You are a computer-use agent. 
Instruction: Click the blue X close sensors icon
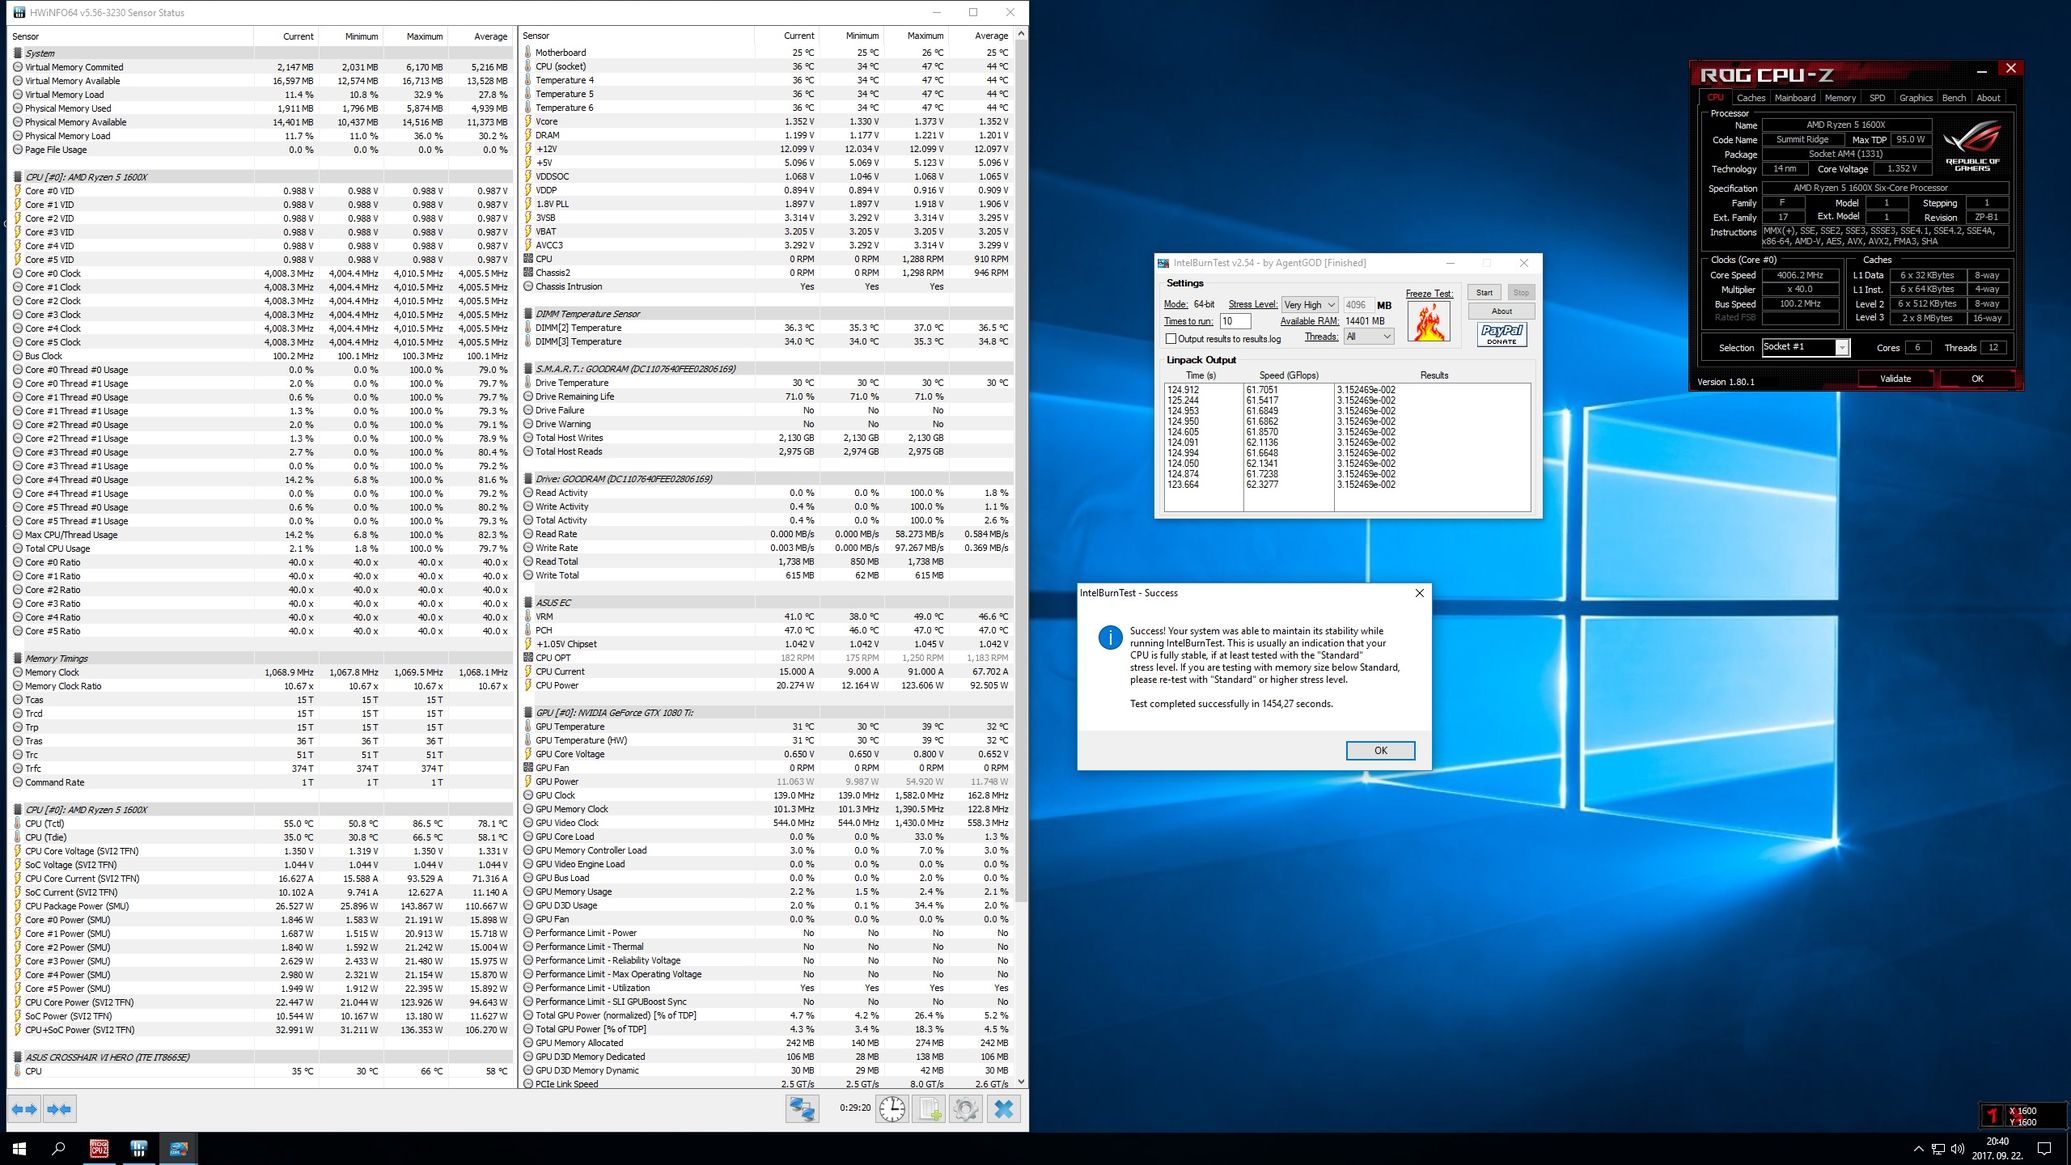click(1004, 1109)
